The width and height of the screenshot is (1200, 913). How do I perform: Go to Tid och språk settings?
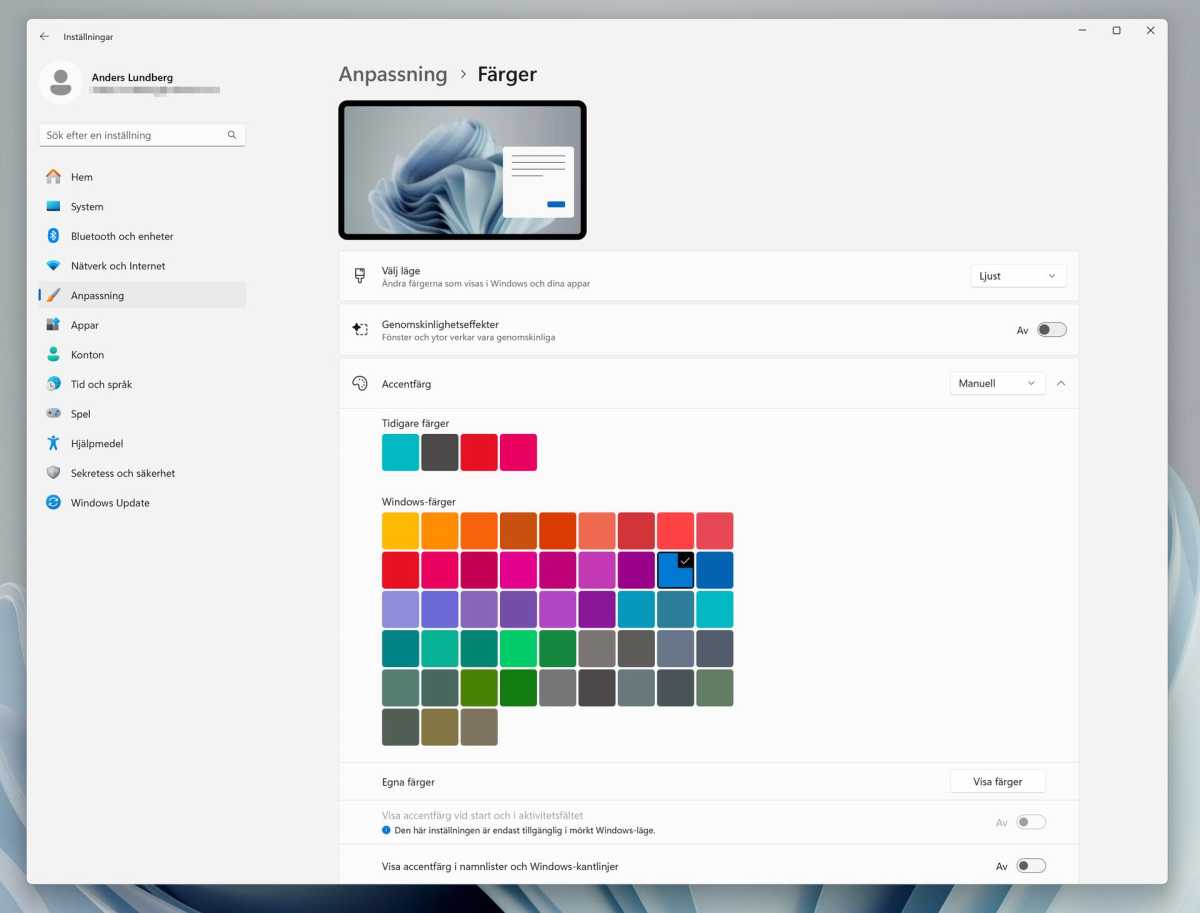[x=101, y=384]
